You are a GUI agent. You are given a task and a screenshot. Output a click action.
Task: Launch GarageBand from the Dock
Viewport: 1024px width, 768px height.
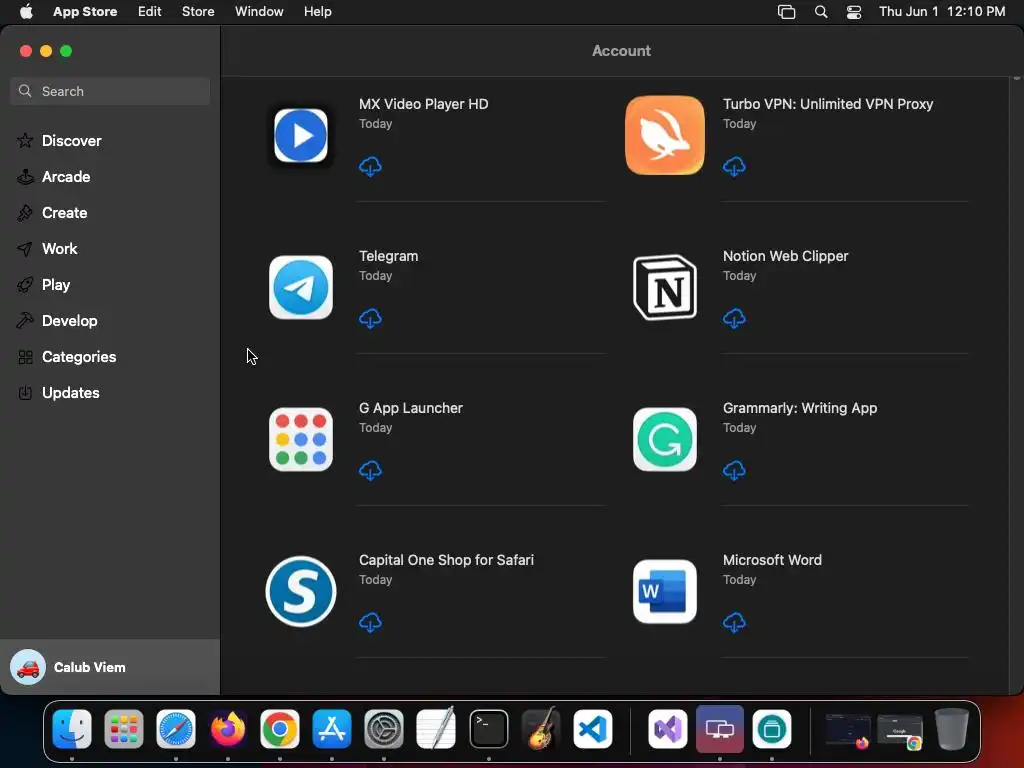pyautogui.click(x=541, y=729)
